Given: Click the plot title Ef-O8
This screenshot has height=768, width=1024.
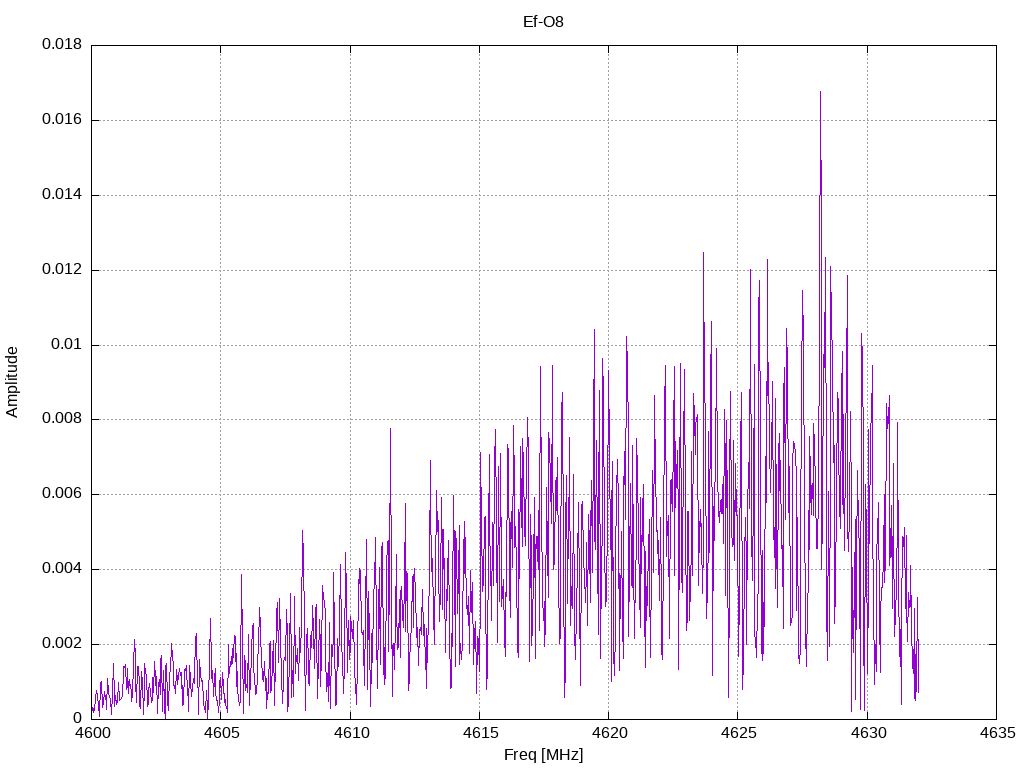Looking at the screenshot, I should click(543, 22).
